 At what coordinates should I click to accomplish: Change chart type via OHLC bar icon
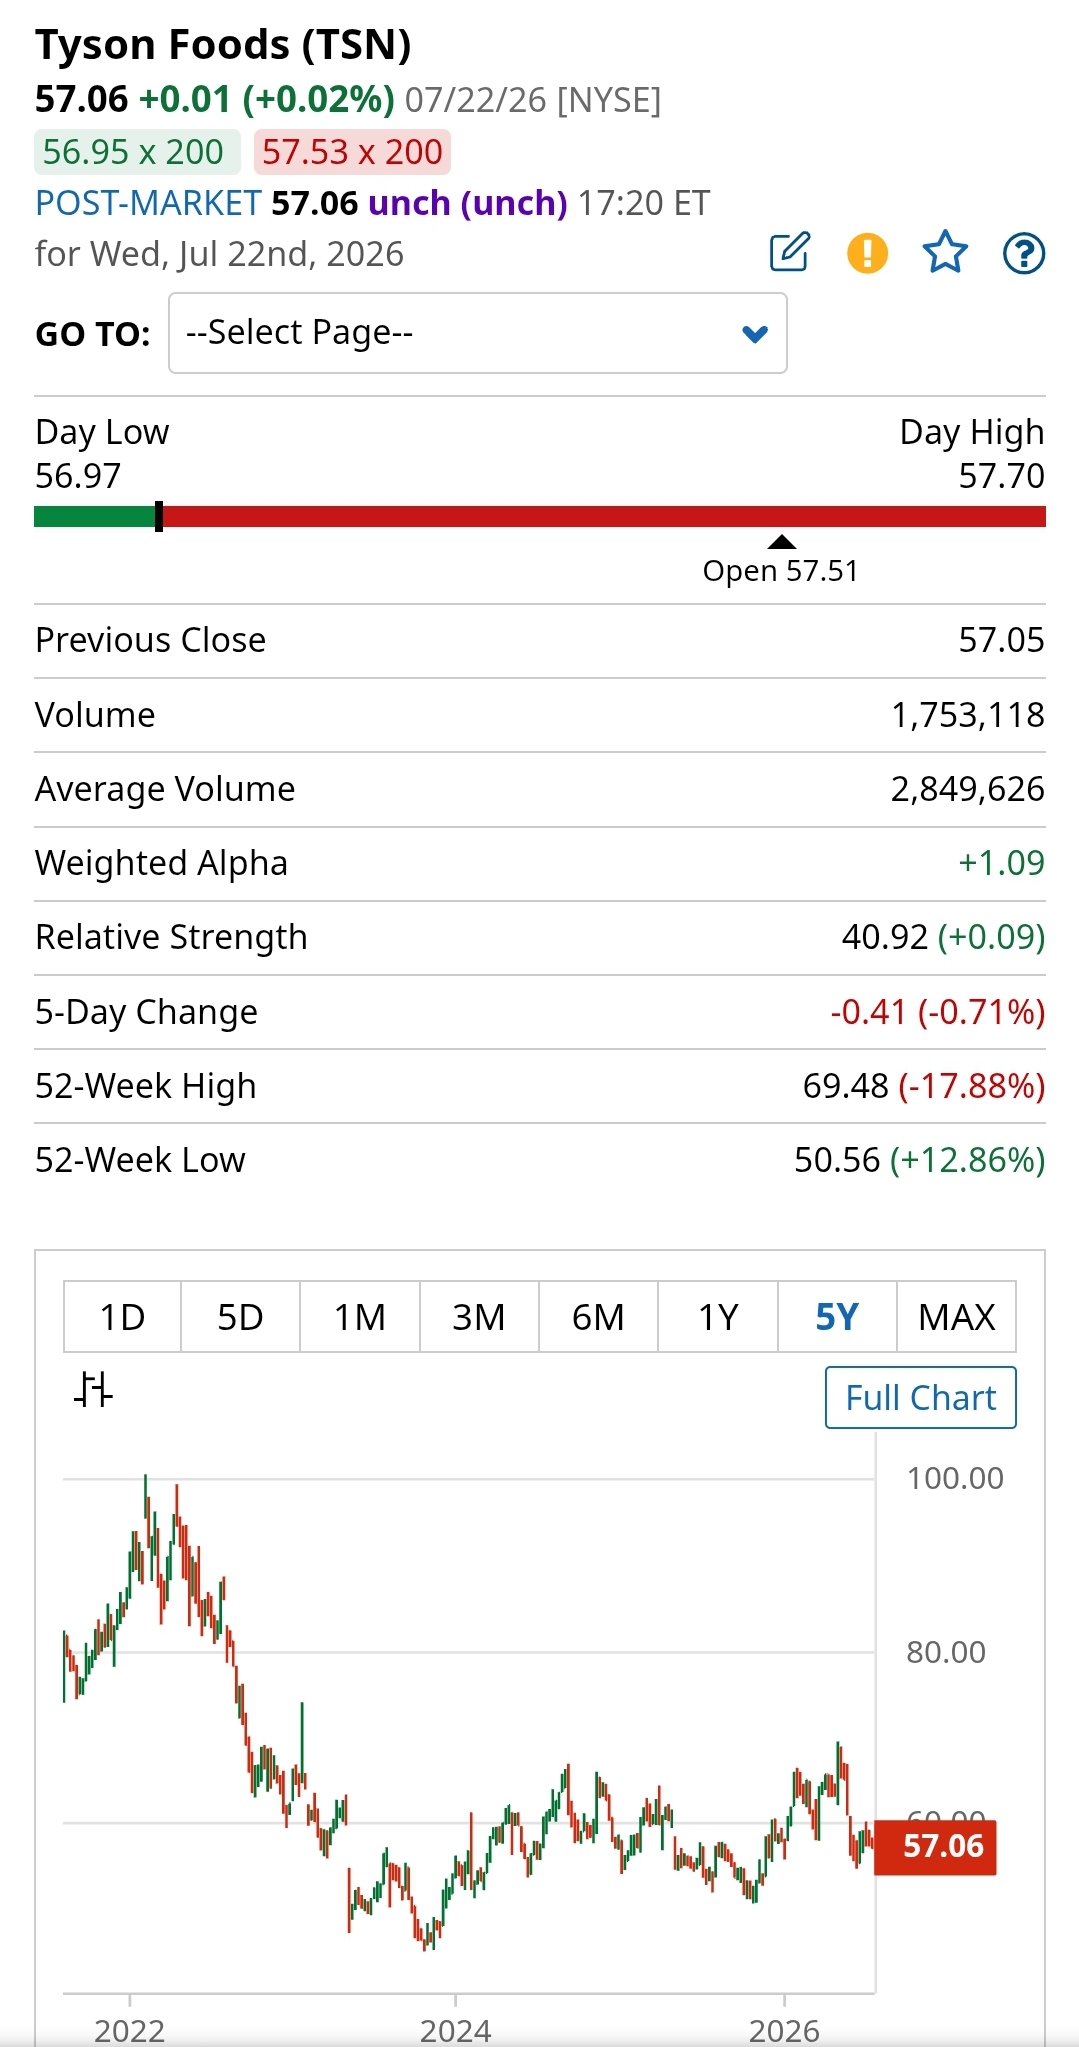(93, 1389)
